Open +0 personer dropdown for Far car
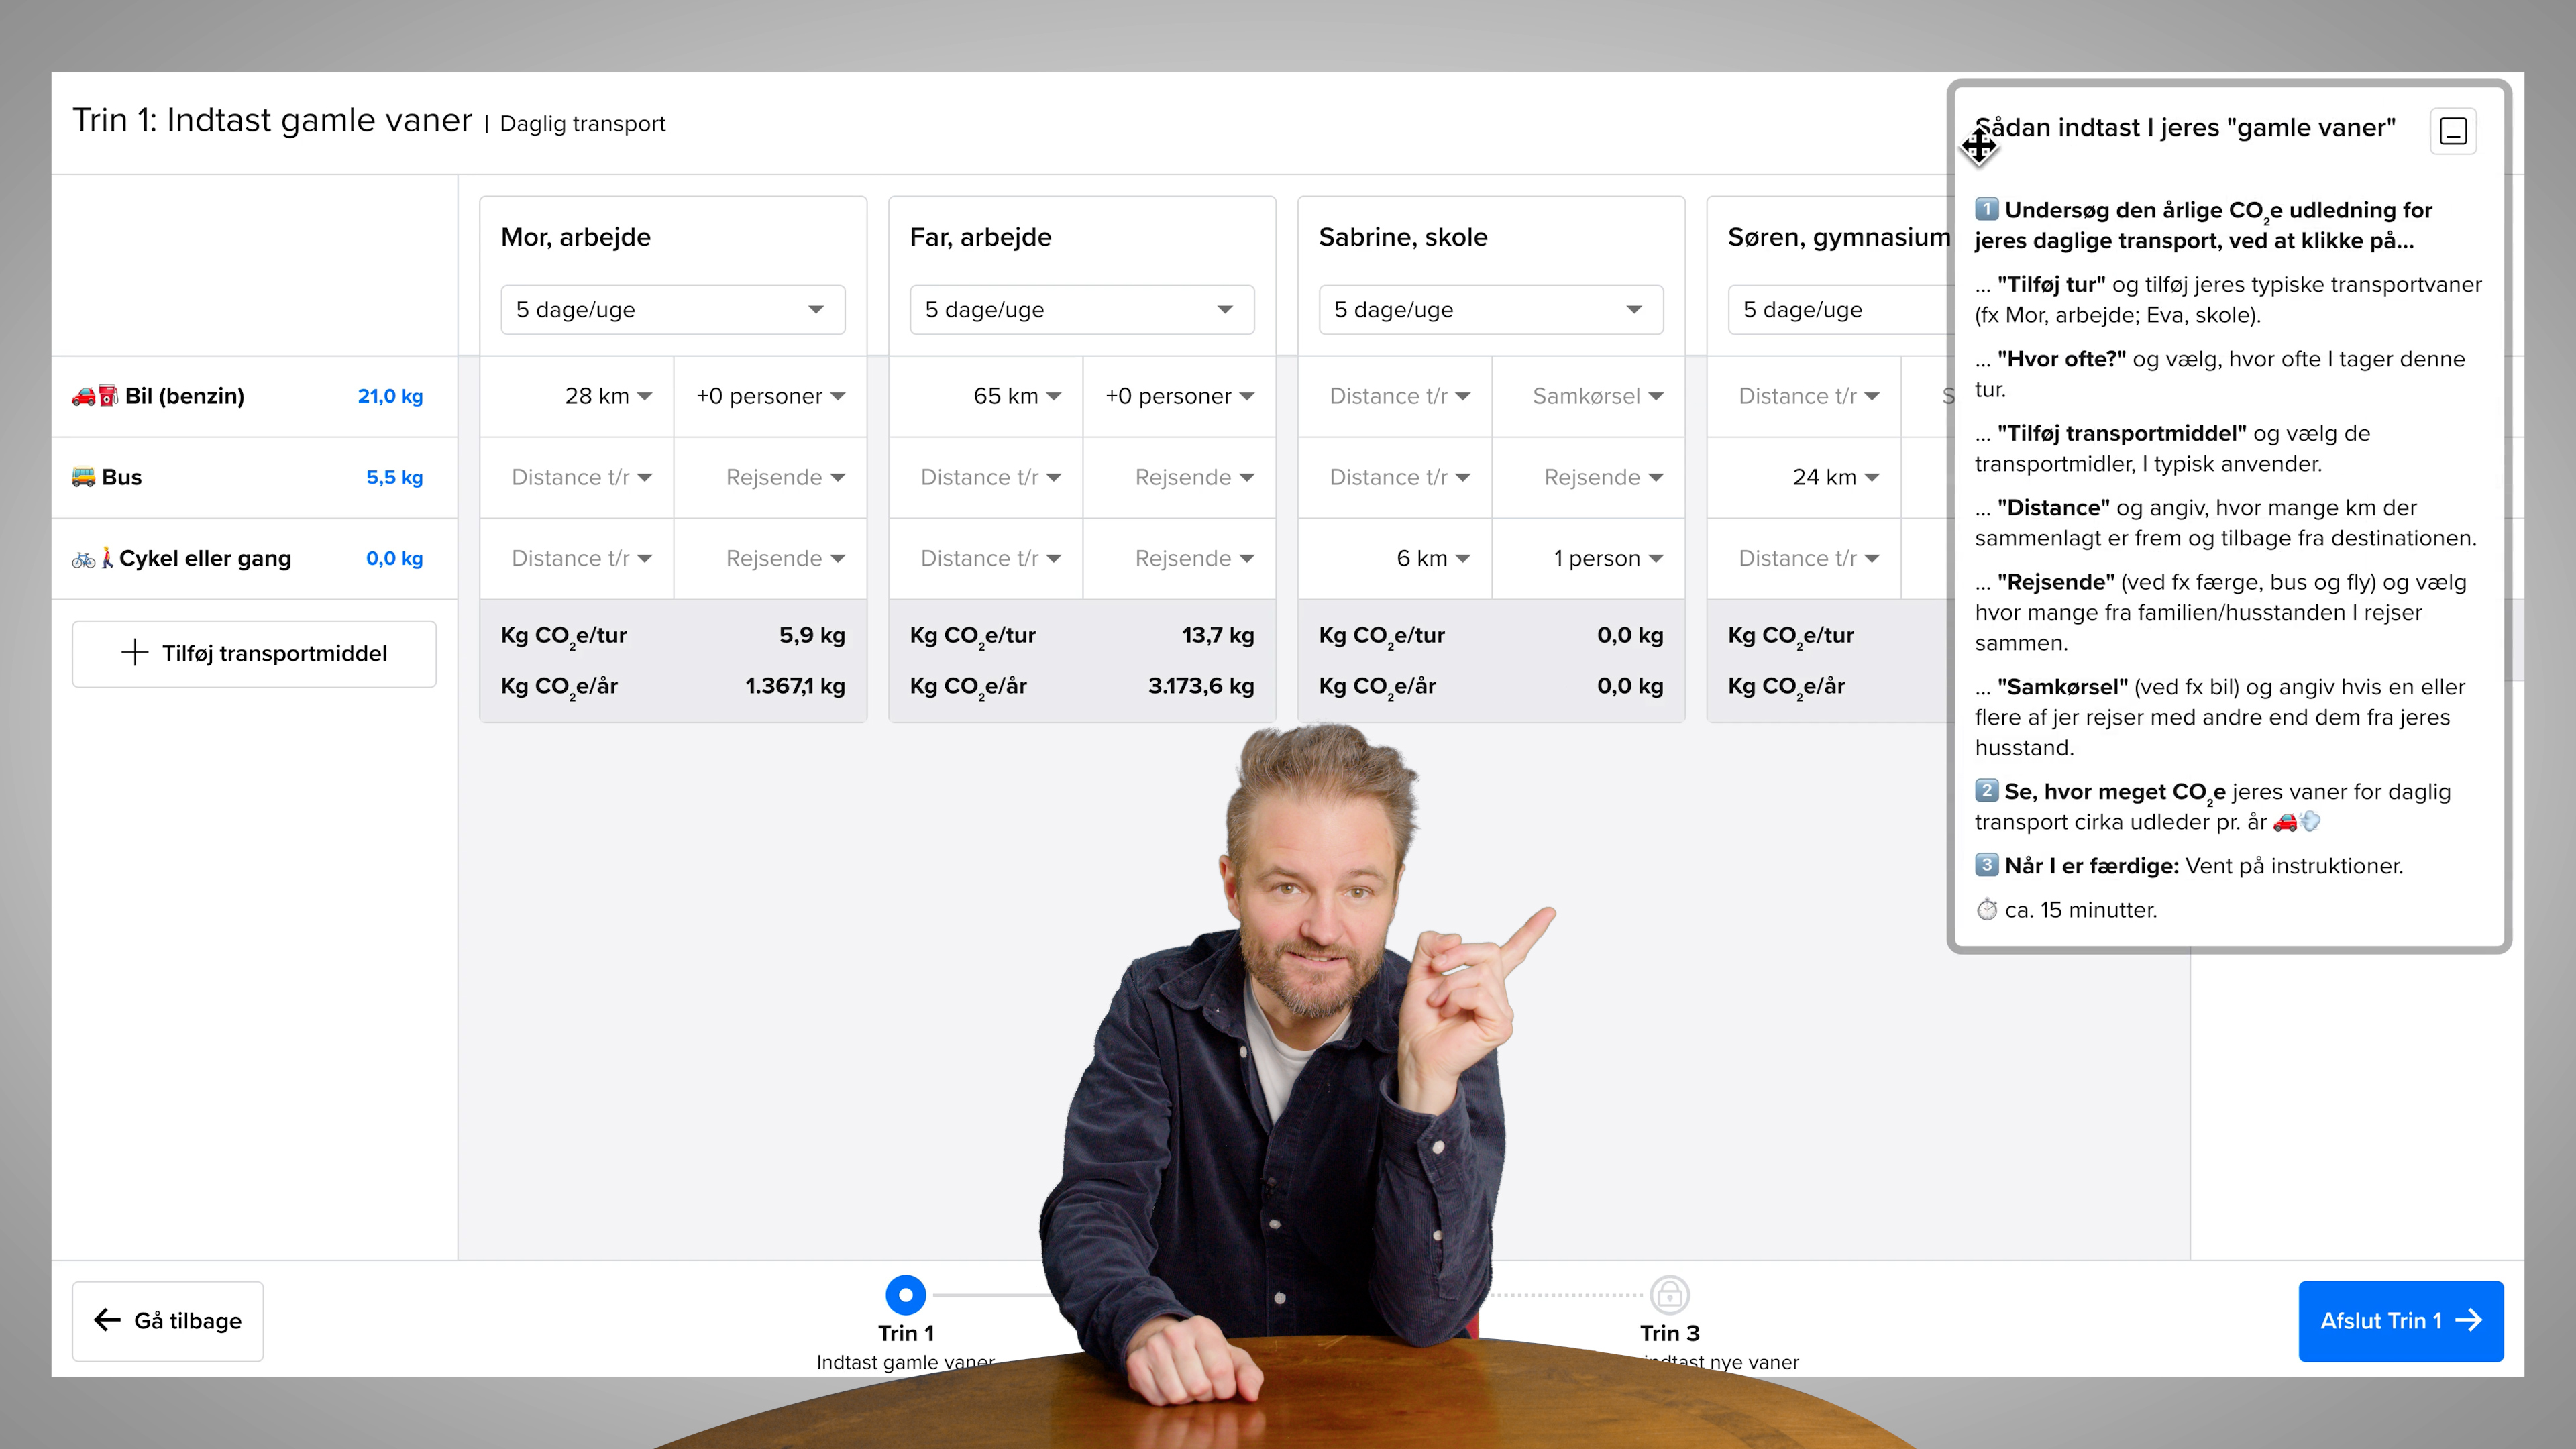Screen dimensions: 2576x1449 [x=1179, y=396]
